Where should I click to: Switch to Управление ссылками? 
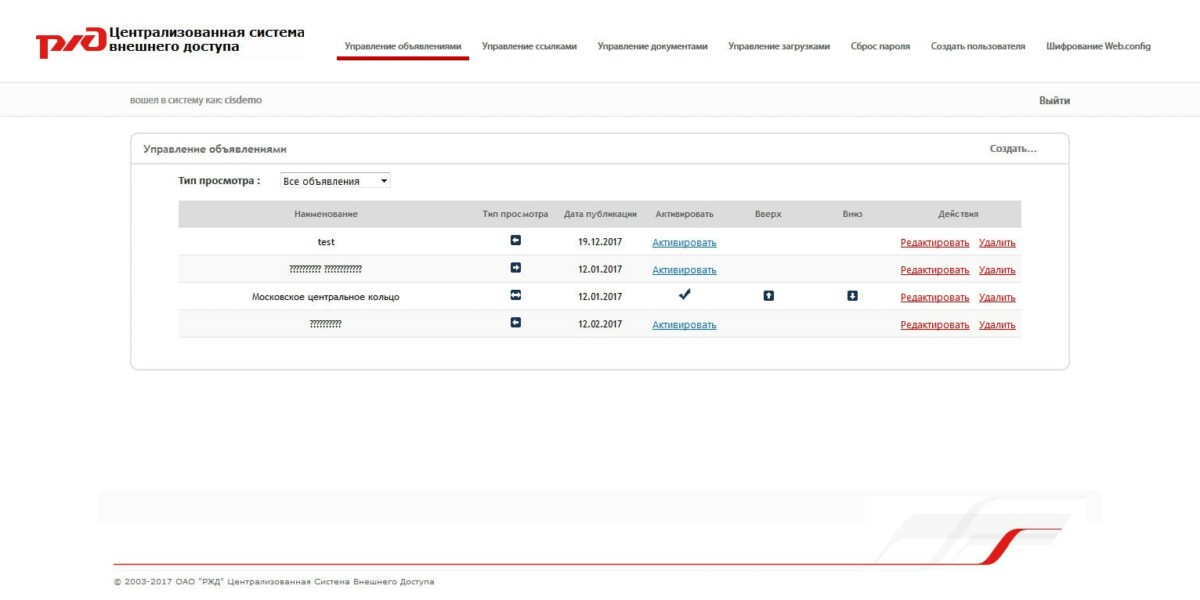click(x=529, y=45)
